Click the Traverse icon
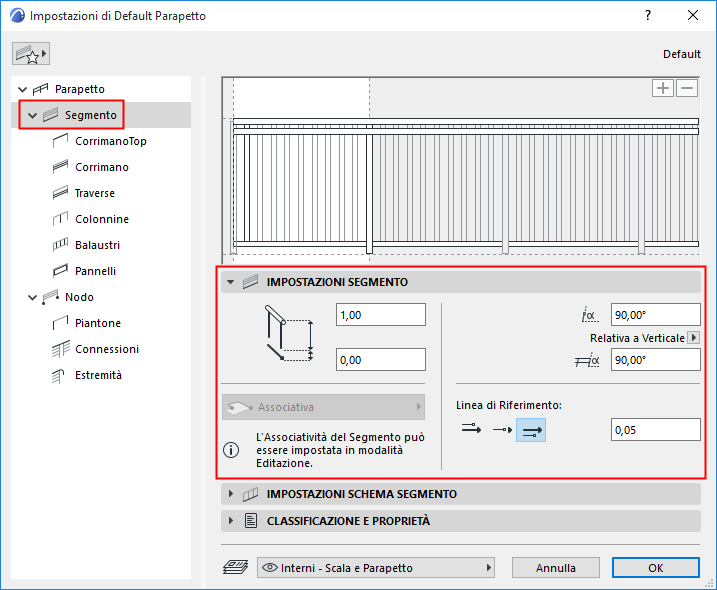This screenshot has width=717, height=590. point(60,193)
